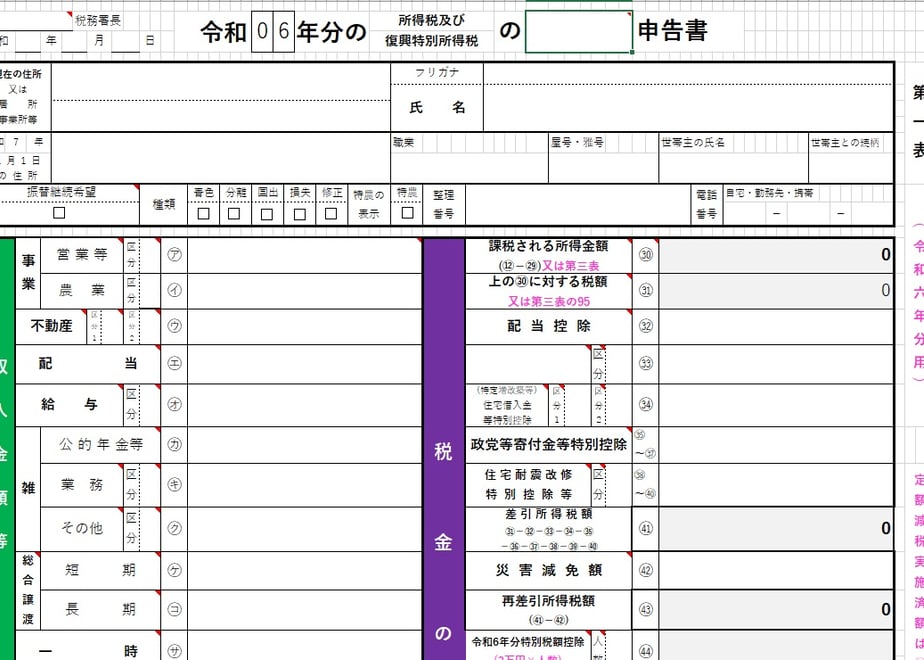Select the 住宅耐震改修特別控除等 amount cell
Viewport: 924px width, 660px height.
pyautogui.click(x=776, y=485)
